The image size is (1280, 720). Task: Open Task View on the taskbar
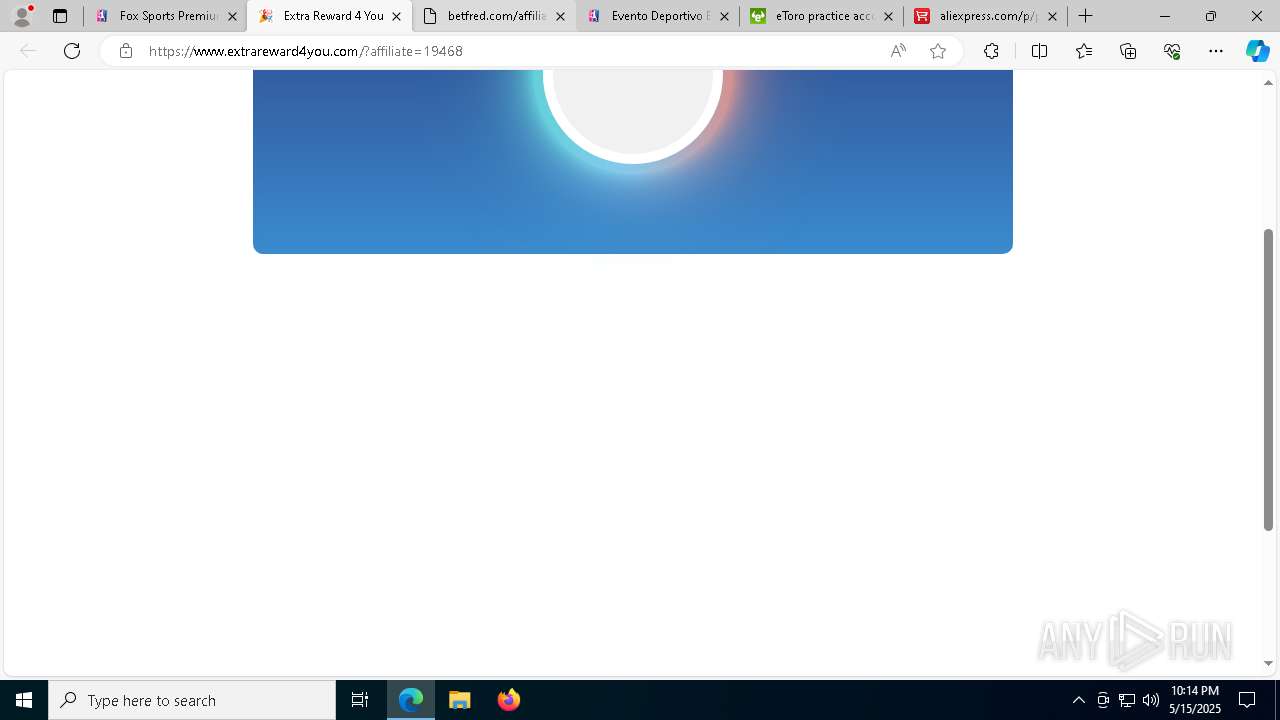(x=360, y=700)
